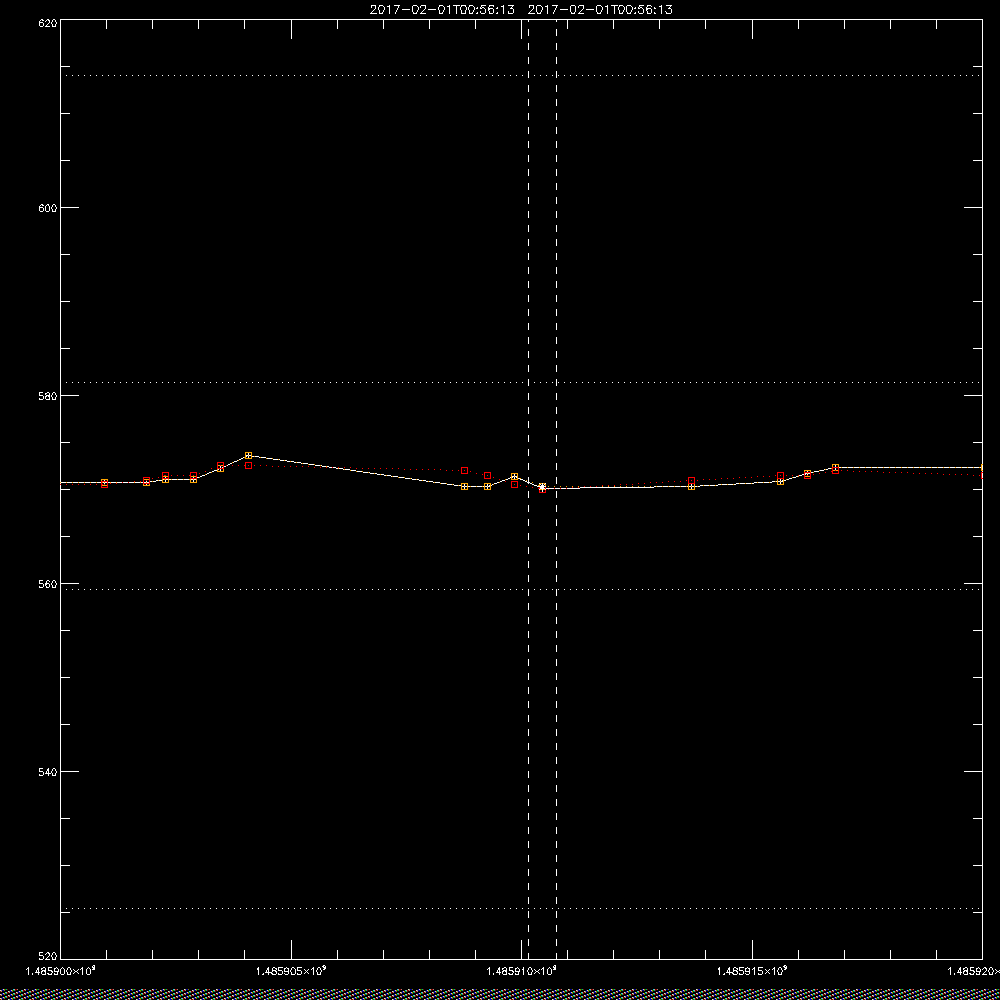
Task: Select the 540 y-axis label
Action: click(48, 772)
